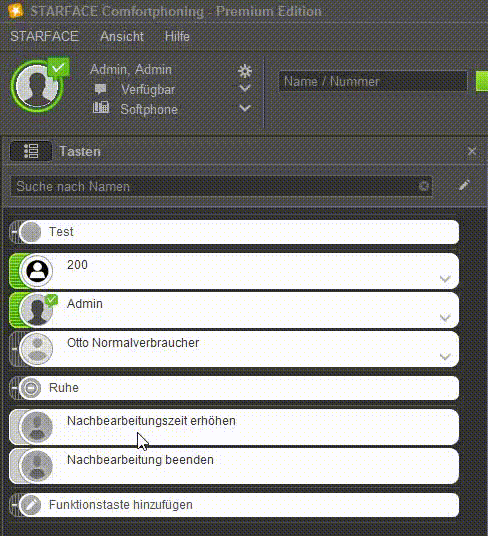Click the 200 contact avatar icon
This screenshot has height=536, width=488.
[37, 271]
